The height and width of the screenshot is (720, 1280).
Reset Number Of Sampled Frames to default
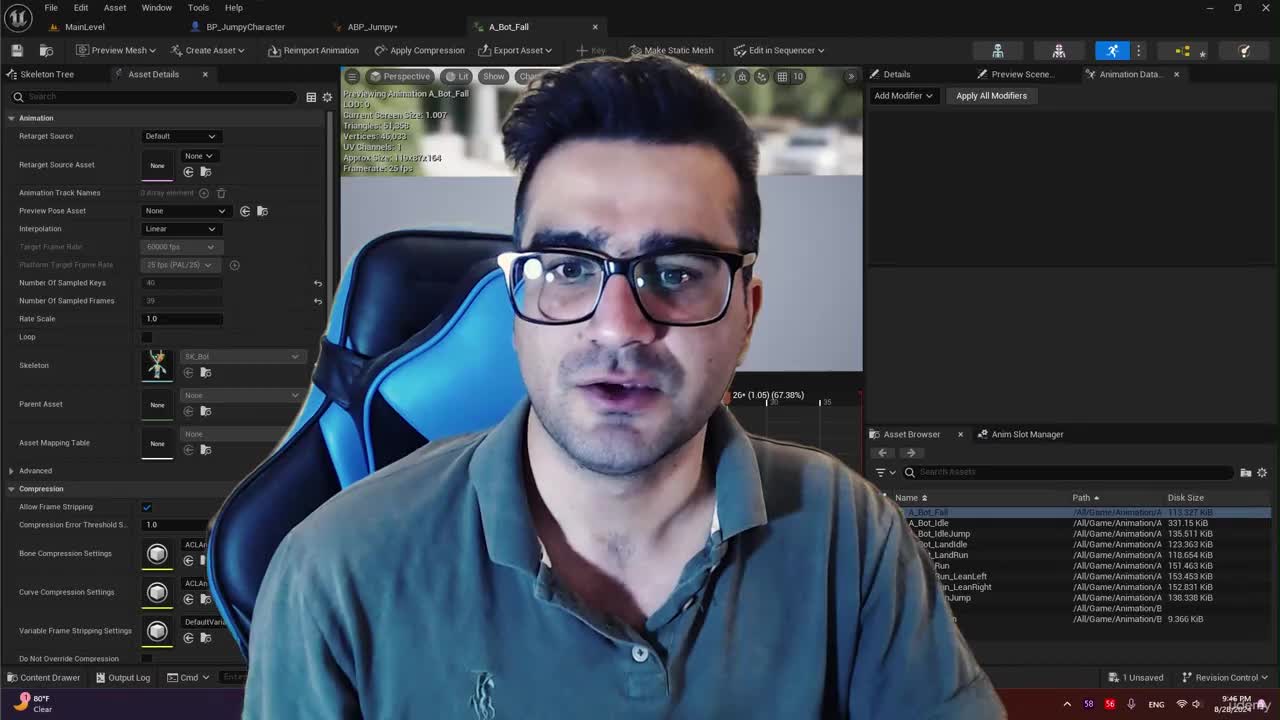318,301
